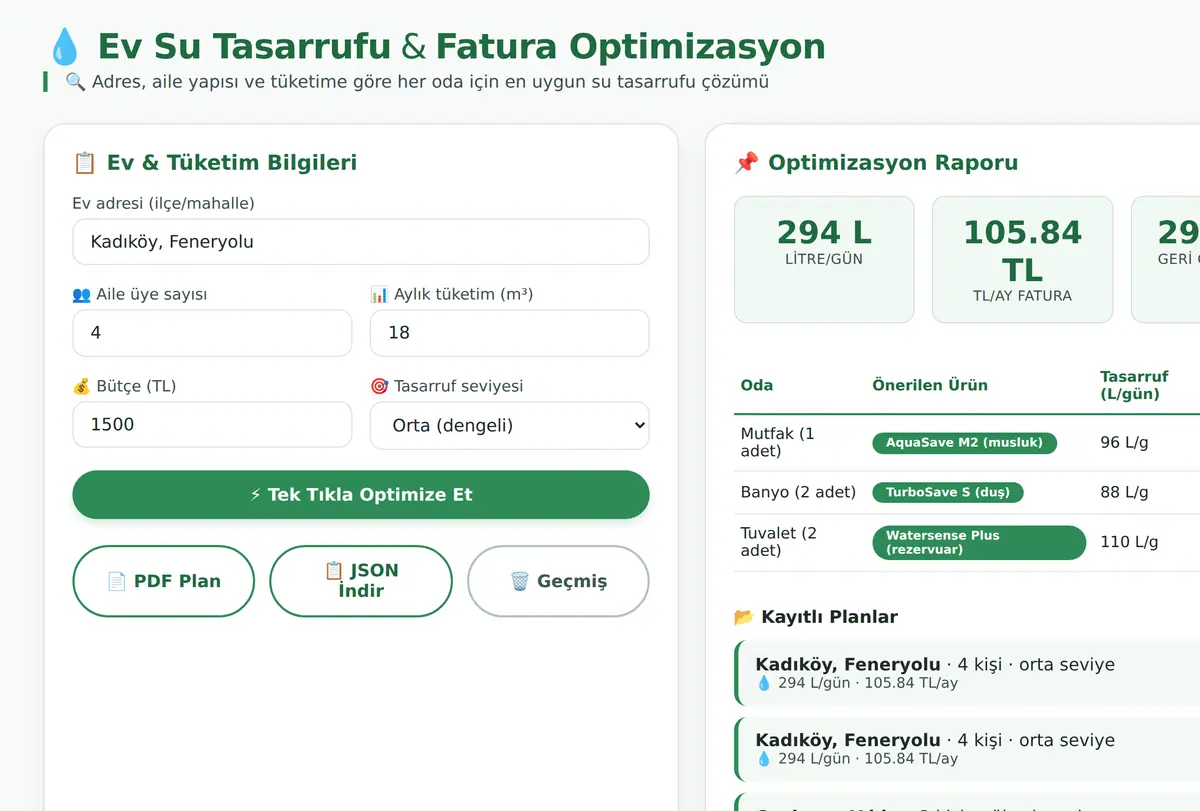The width and height of the screenshot is (1200, 811).
Task: Click the family icon next to Aile üye sayısı
Action: 81,295
